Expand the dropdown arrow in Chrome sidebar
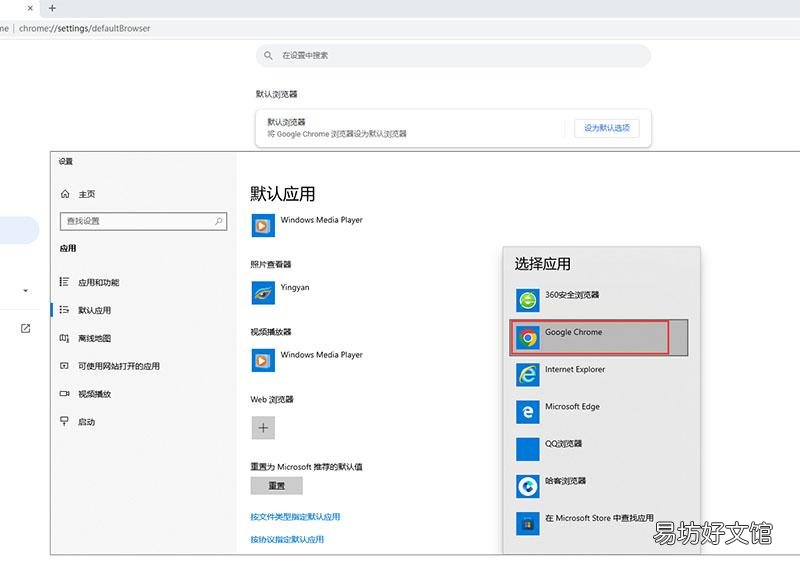The image size is (800, 565). pyautogui.click(x=26, y=291)
